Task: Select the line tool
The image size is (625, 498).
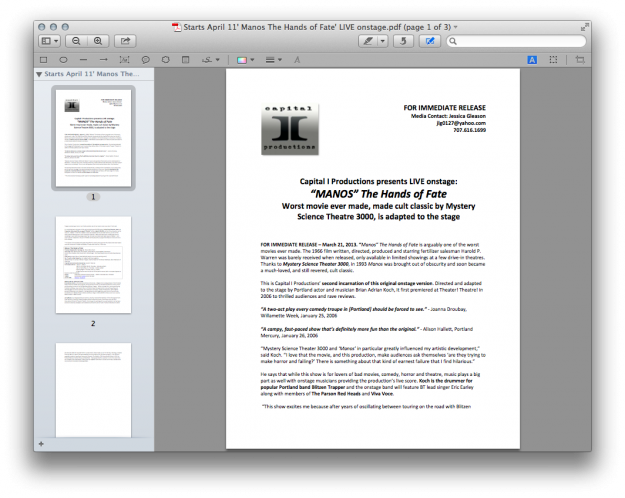Action: pyautogui.click(x=83, y=60)
